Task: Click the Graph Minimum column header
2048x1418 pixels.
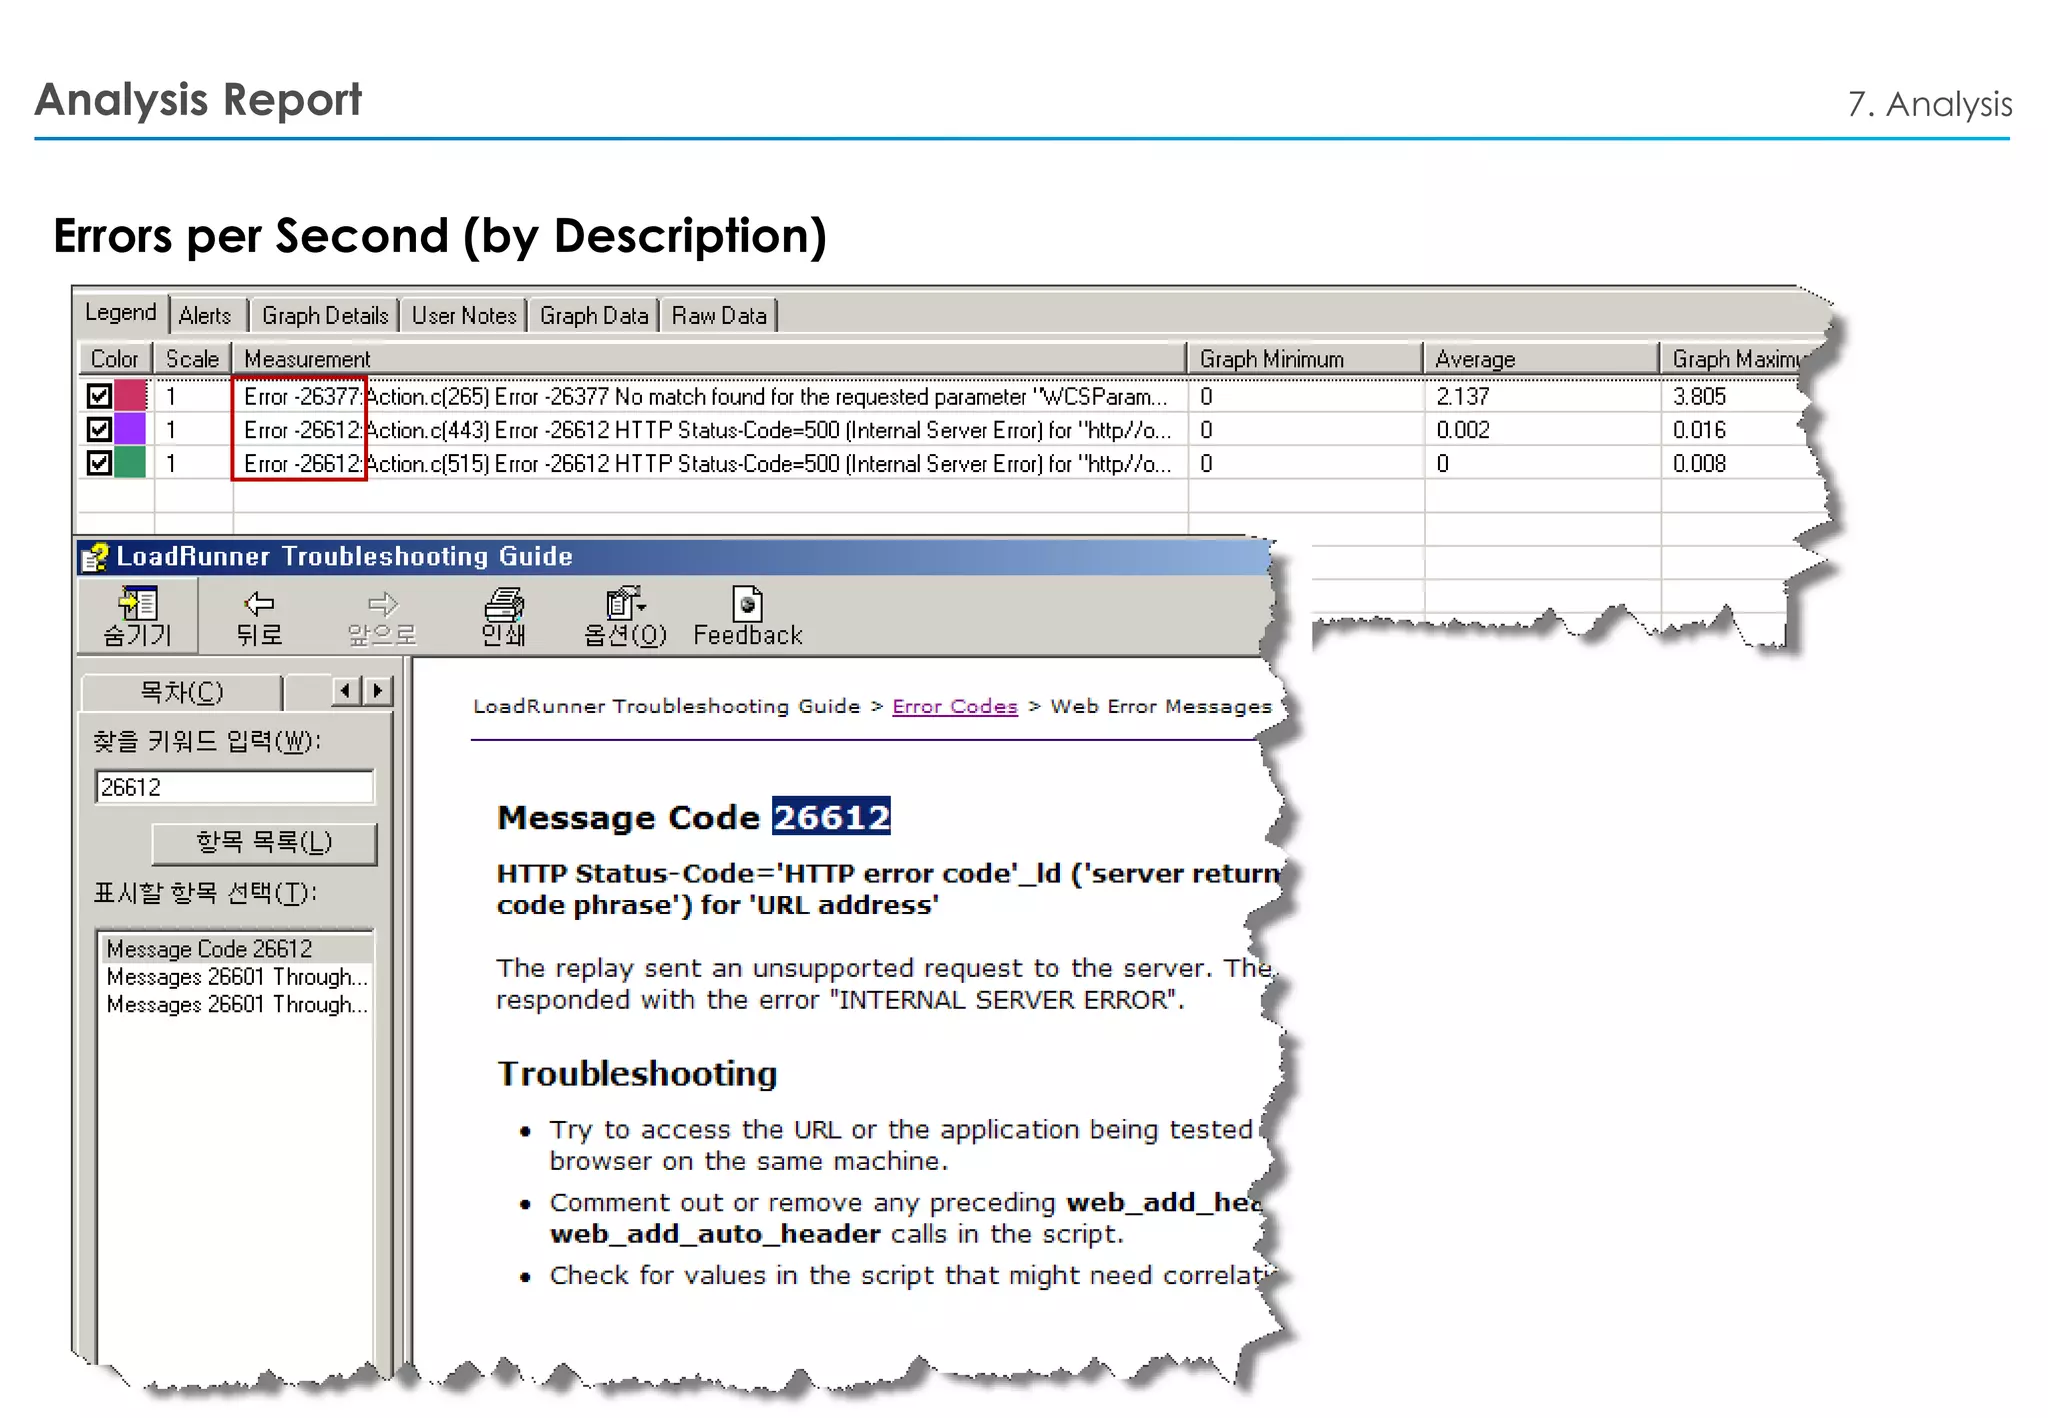Action: pyautogui.click(x=1305, y=358)
